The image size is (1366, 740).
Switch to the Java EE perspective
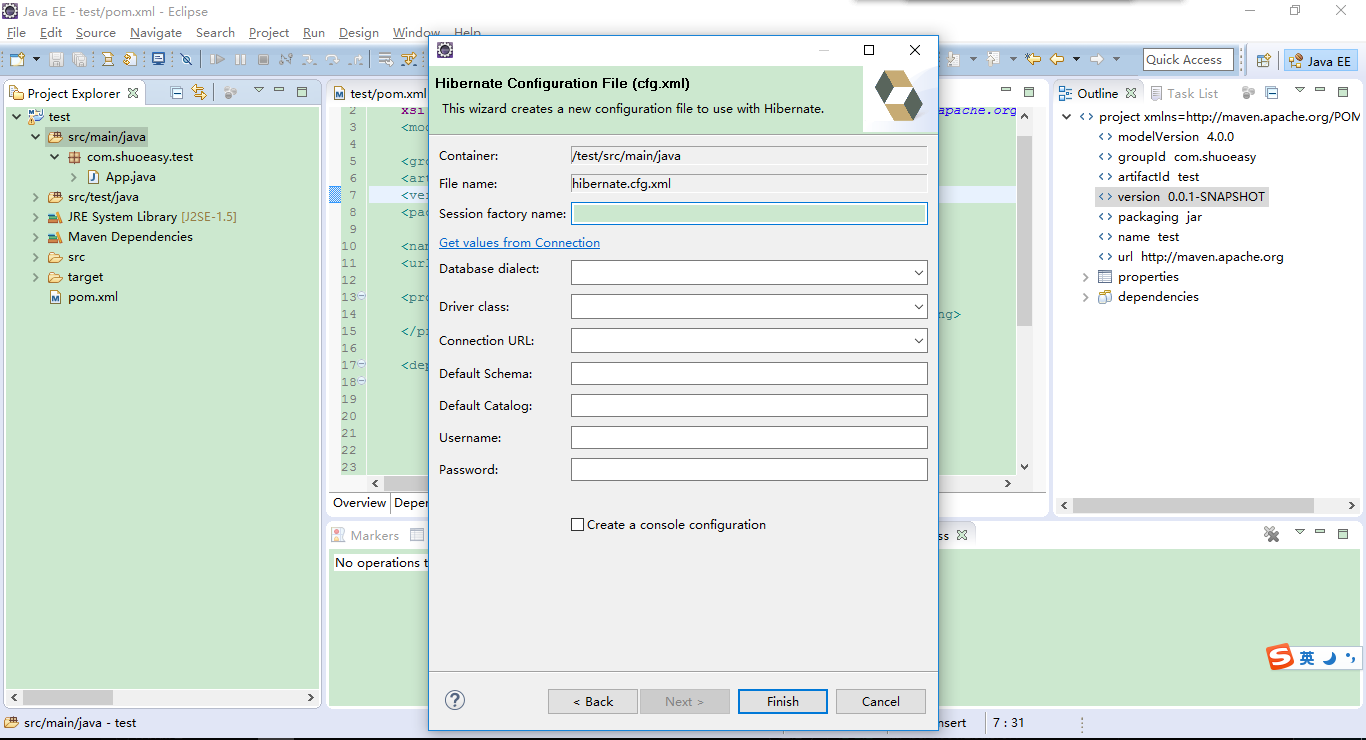click(x=1321, y=61)
